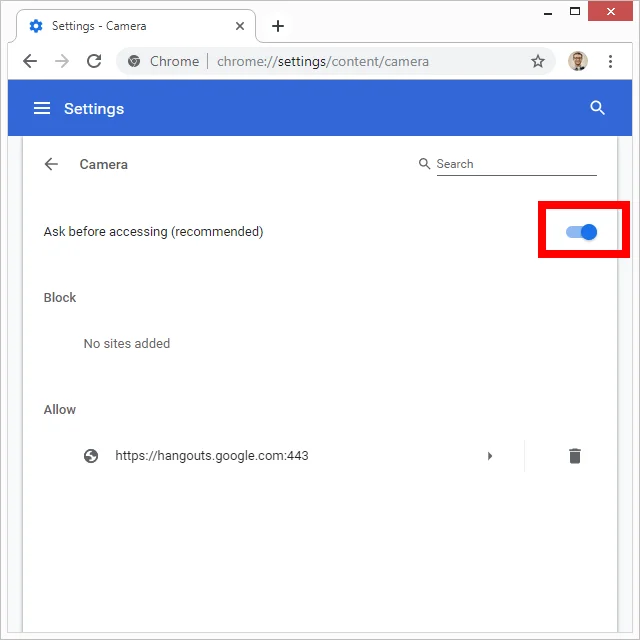The image size is (640, 640).
Task: Delete hangouts.google.com from Allow list
Action: coord(575,456)
